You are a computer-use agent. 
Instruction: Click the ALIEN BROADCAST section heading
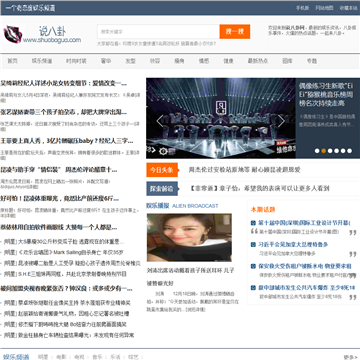tap(195, 206)
